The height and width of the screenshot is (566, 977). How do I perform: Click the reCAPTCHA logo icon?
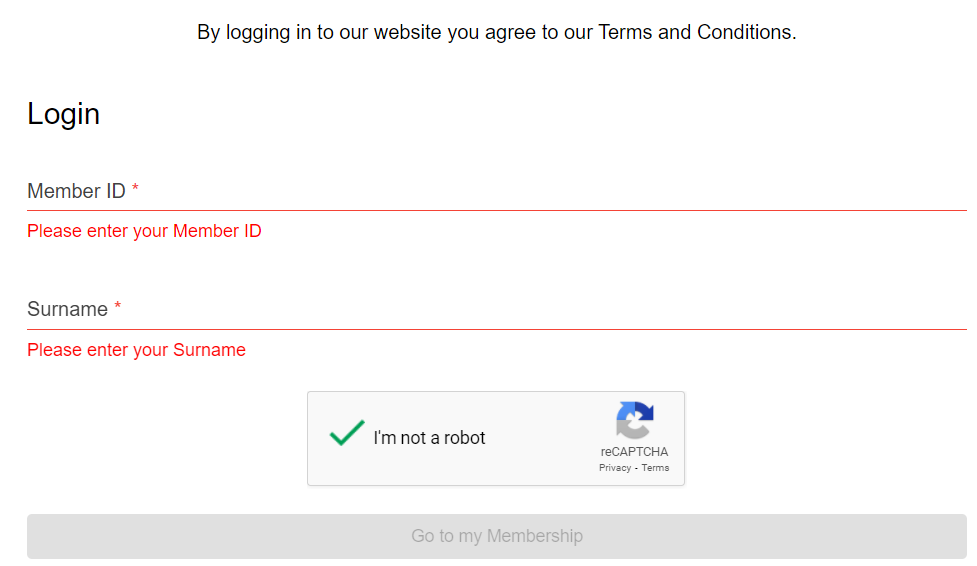[x=635, y=420]
